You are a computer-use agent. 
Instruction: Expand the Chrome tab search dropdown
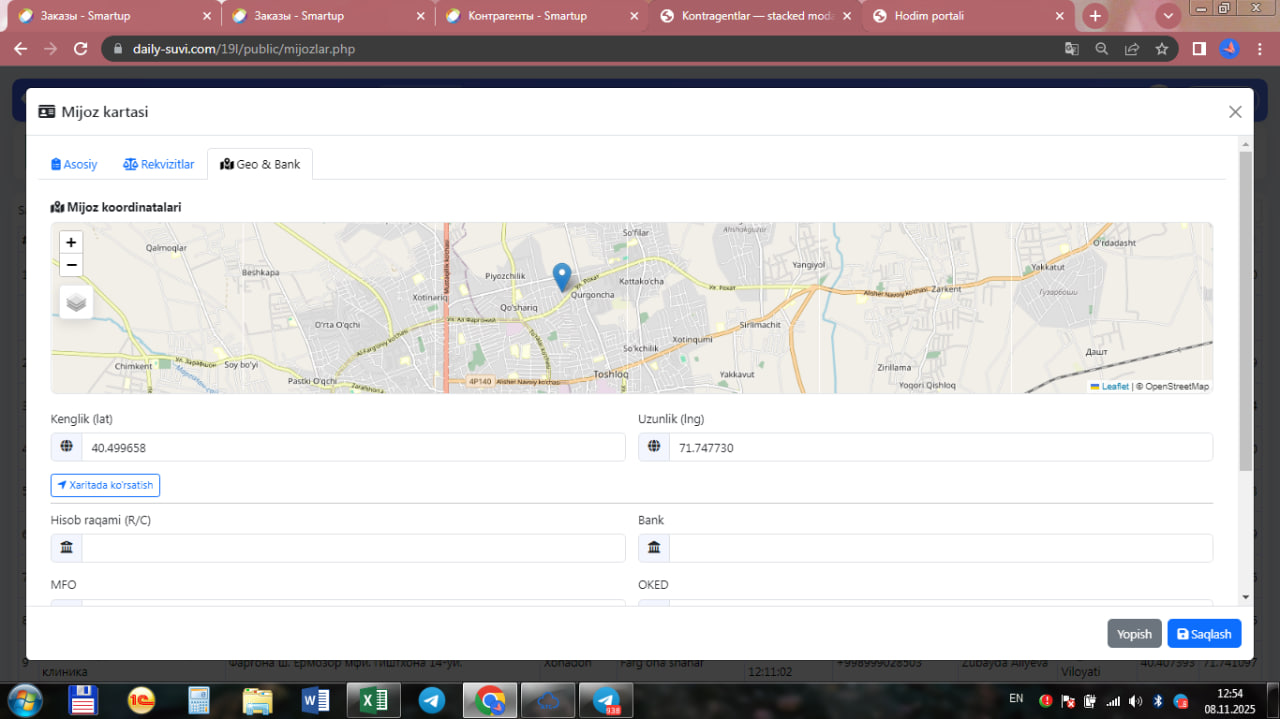coord(1167,16)
